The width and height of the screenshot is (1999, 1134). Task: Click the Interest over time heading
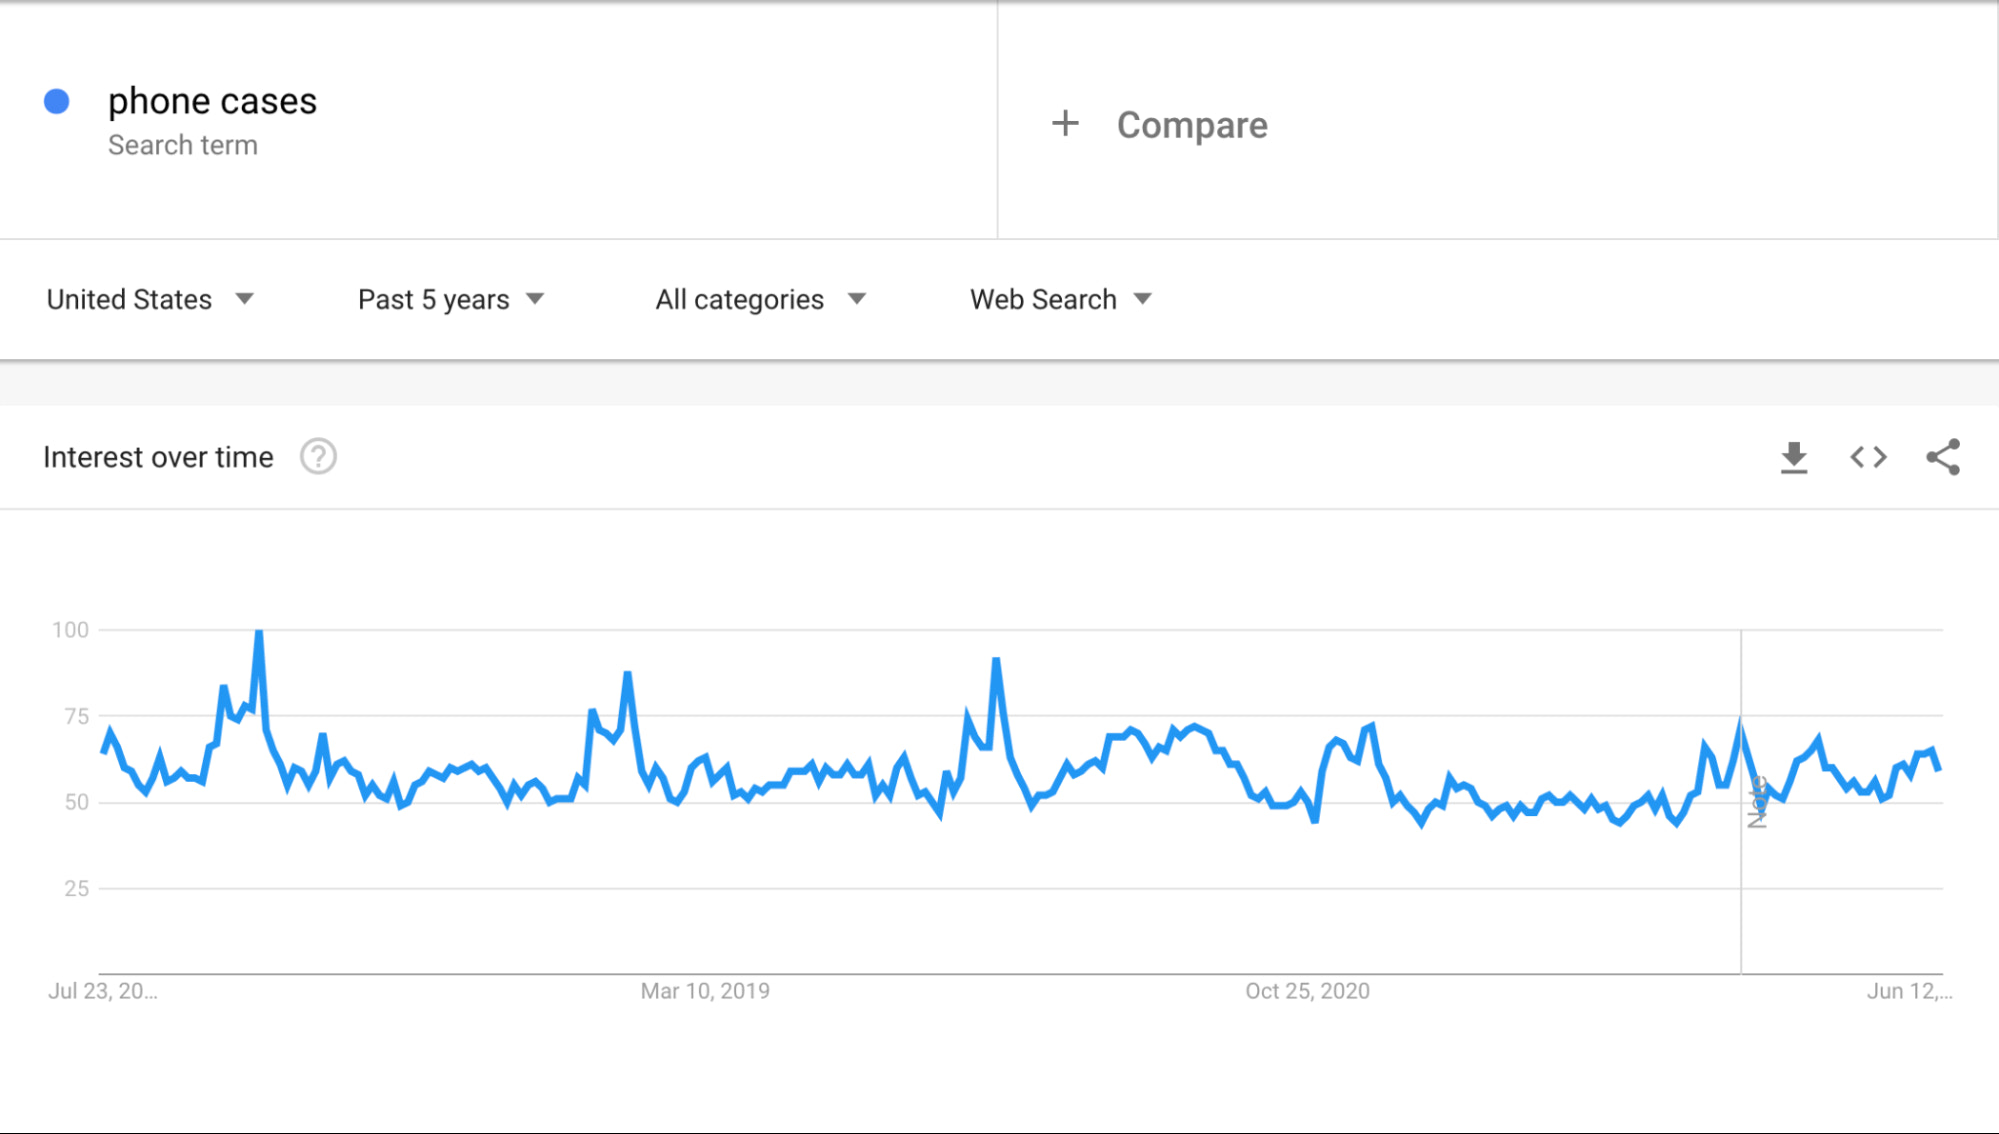158,457
